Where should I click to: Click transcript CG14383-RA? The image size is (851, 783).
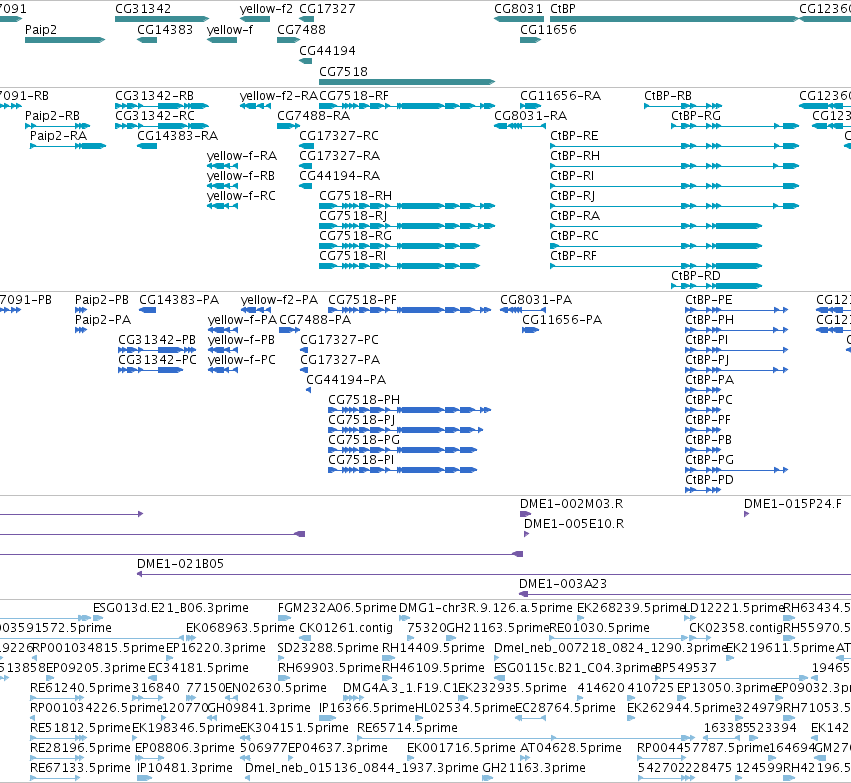(147, 146)
